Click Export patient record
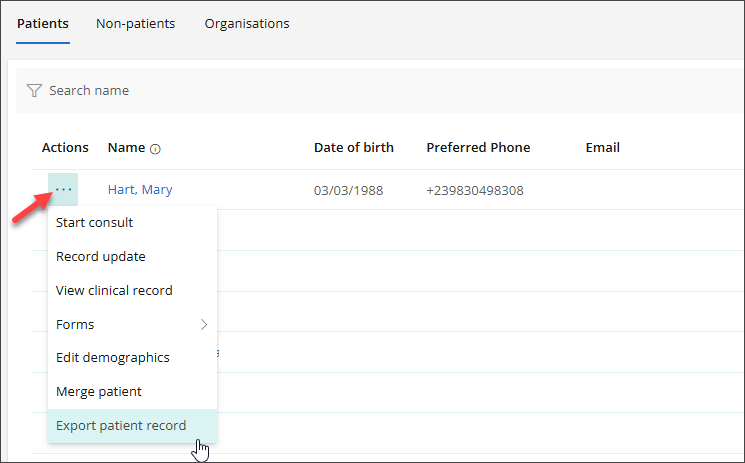Image resolution: width=745 pixels, height=463 pixels. coord(120,425)
